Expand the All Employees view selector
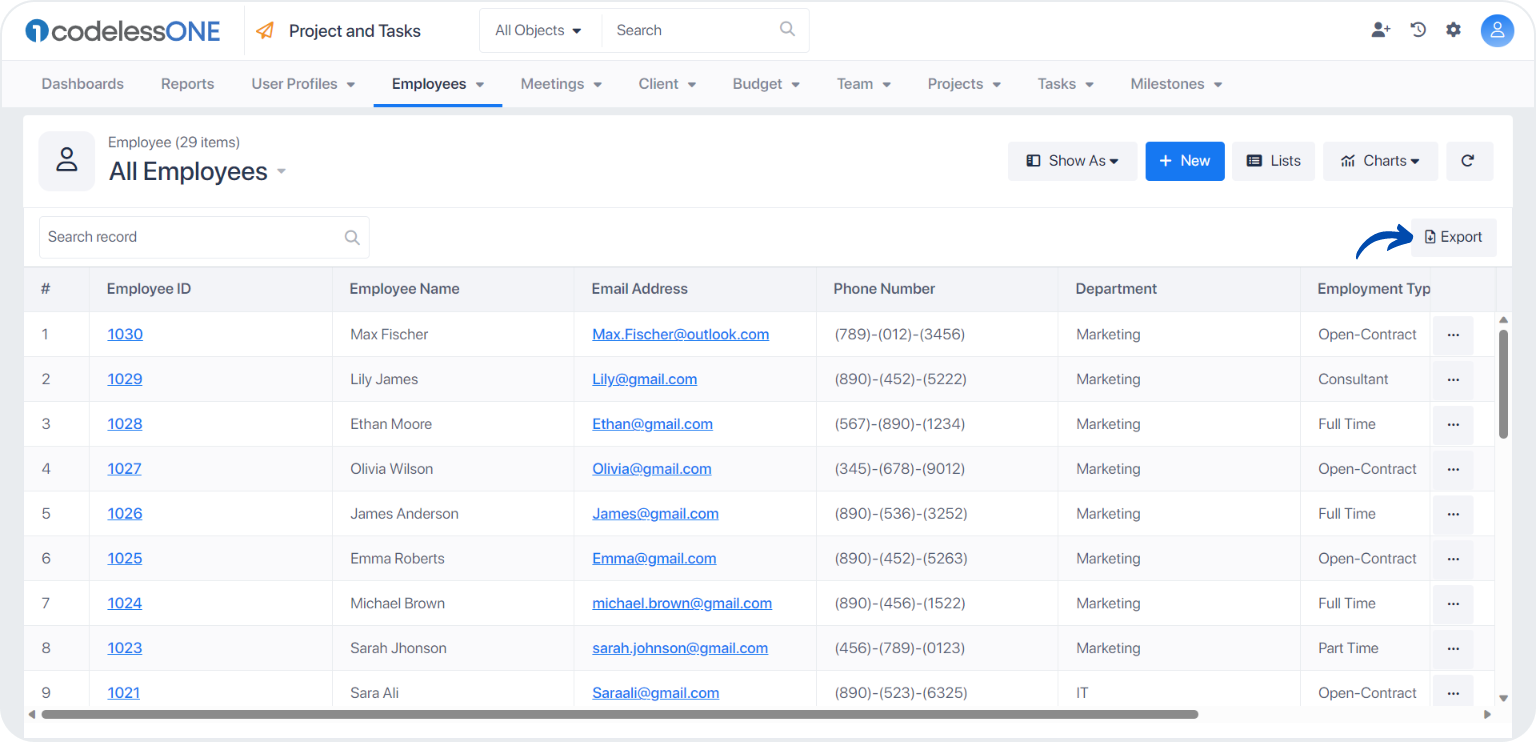This screenshot has width=1536, height=742. point(198,172)
